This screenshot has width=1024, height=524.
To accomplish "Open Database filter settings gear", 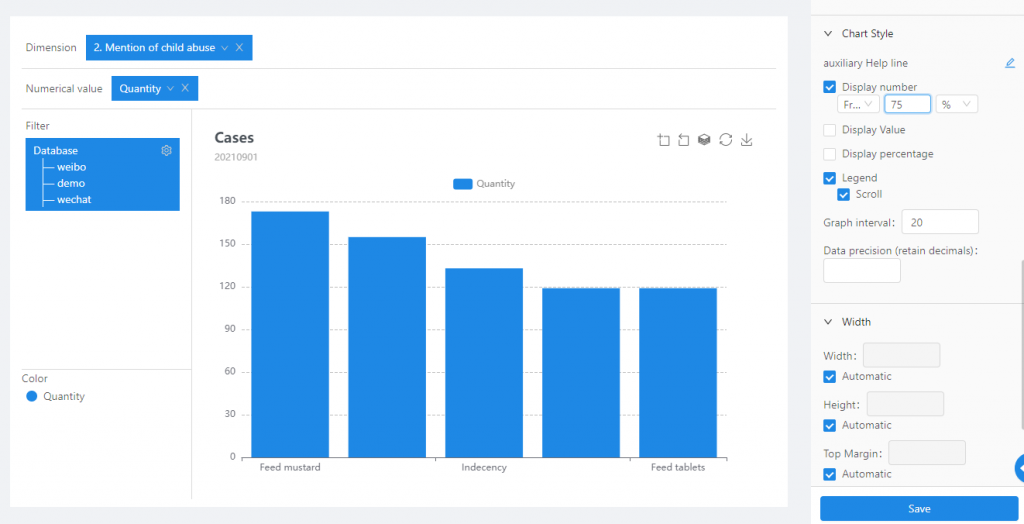I will [x=167, y=151].
